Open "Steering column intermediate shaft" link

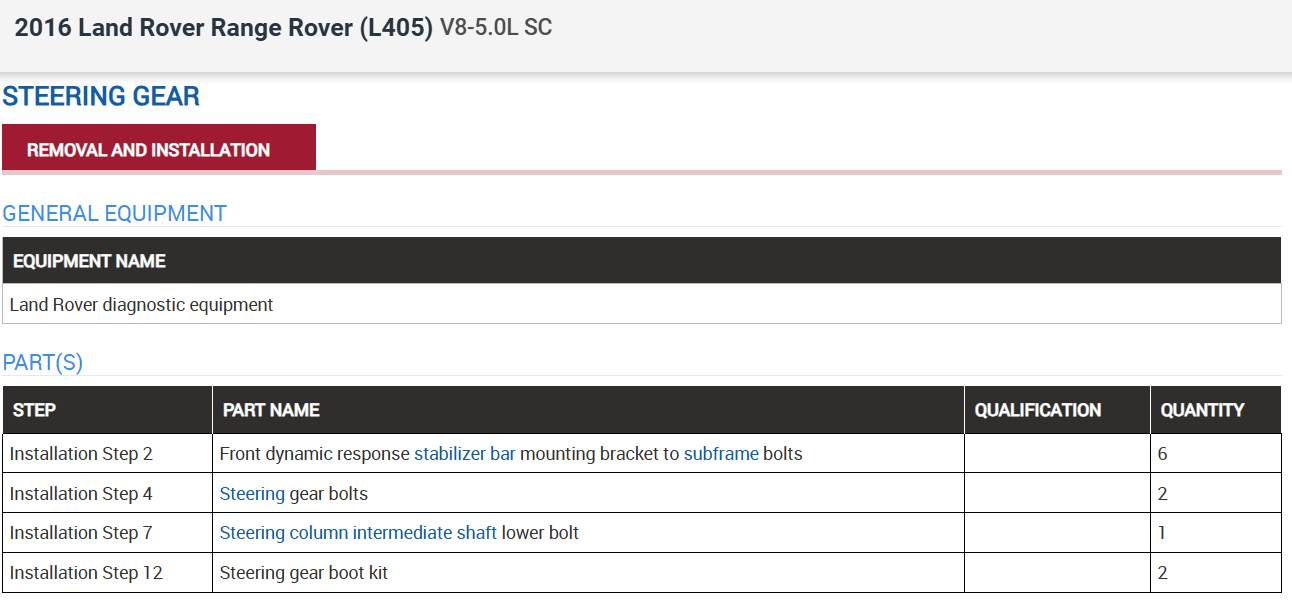pyautogui.click(x=358, y=533)
